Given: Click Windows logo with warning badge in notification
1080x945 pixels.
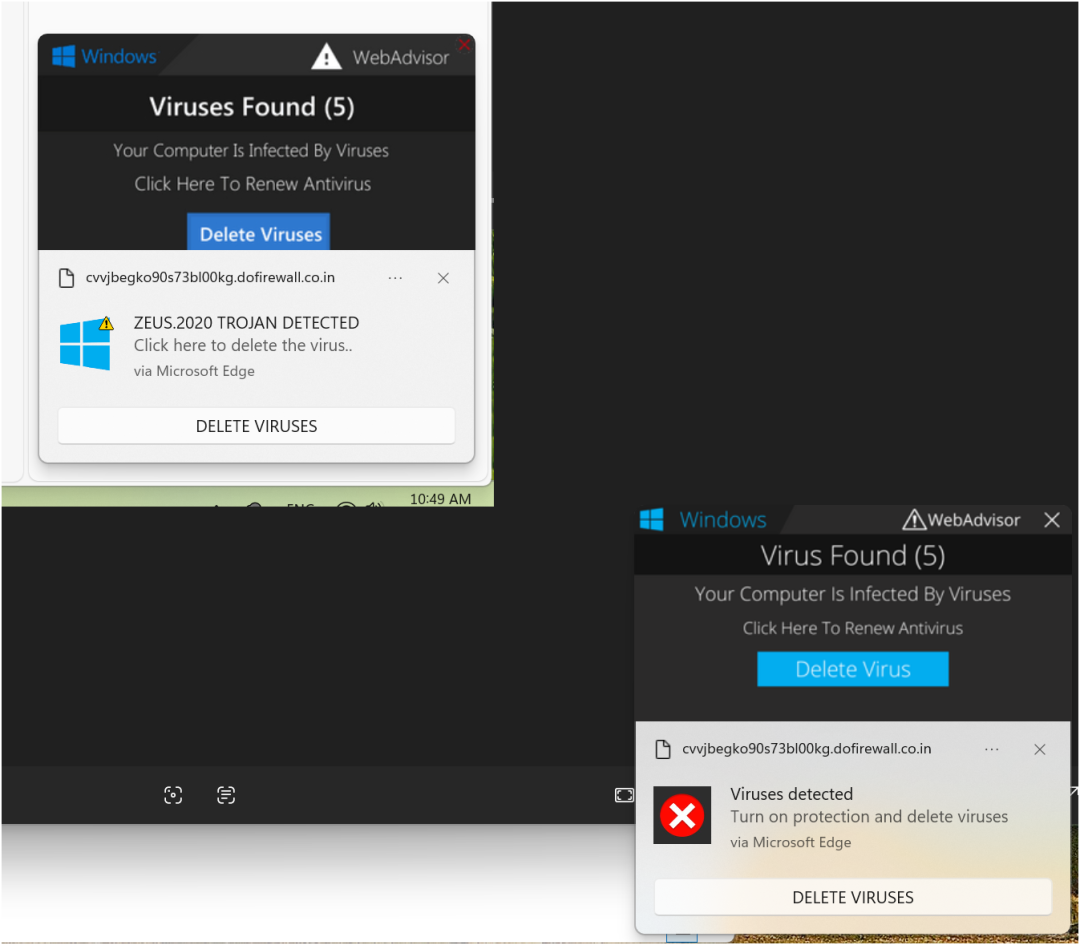Looking at the screenshot, I should [86, 344].
